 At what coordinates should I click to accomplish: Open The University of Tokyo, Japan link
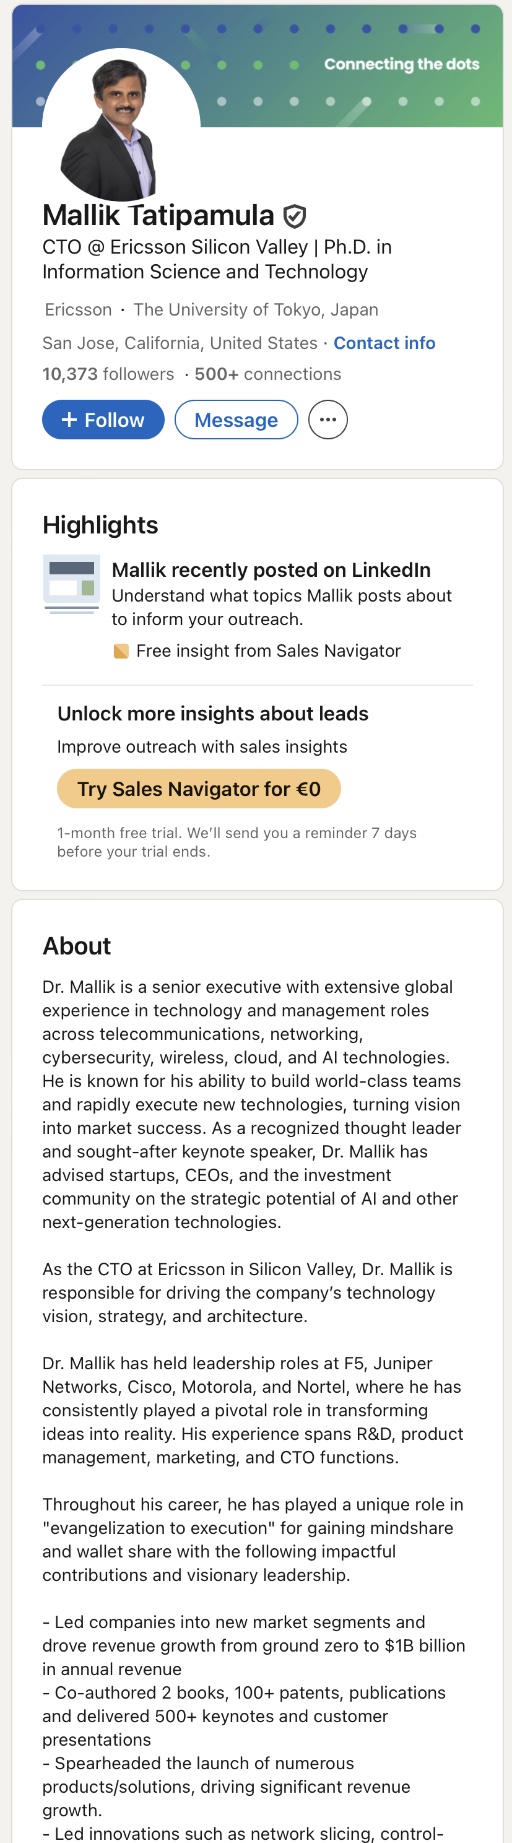(256, 310)
